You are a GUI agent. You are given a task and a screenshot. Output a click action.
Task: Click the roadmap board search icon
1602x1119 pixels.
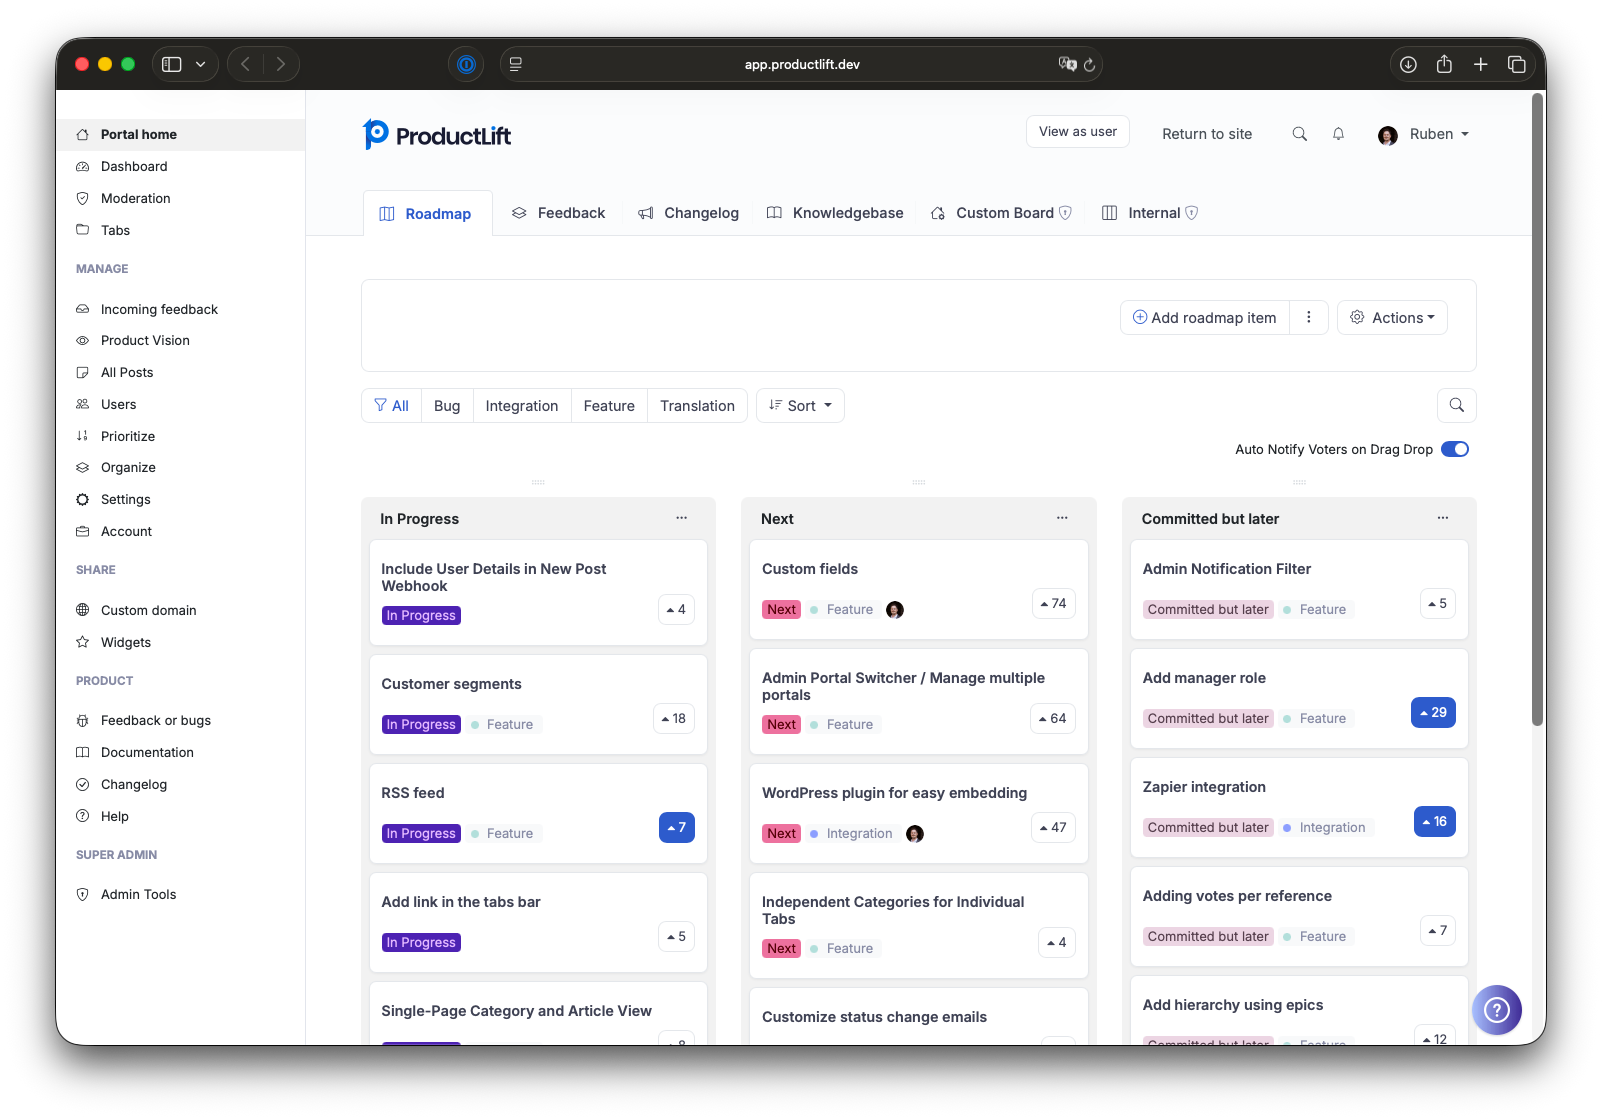pyautogui.click(x=1456, y=405)
